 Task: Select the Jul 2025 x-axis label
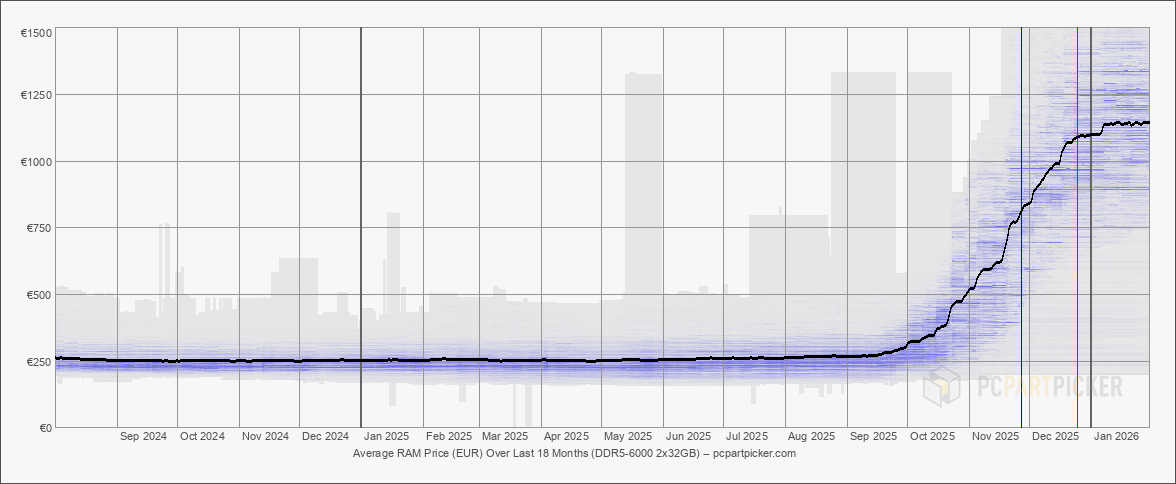tap(748, 436)
